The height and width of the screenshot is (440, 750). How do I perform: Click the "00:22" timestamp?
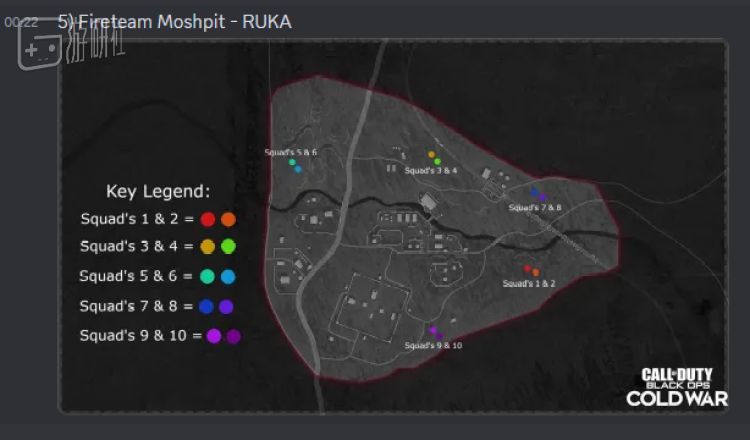click(x=21, y=22)
